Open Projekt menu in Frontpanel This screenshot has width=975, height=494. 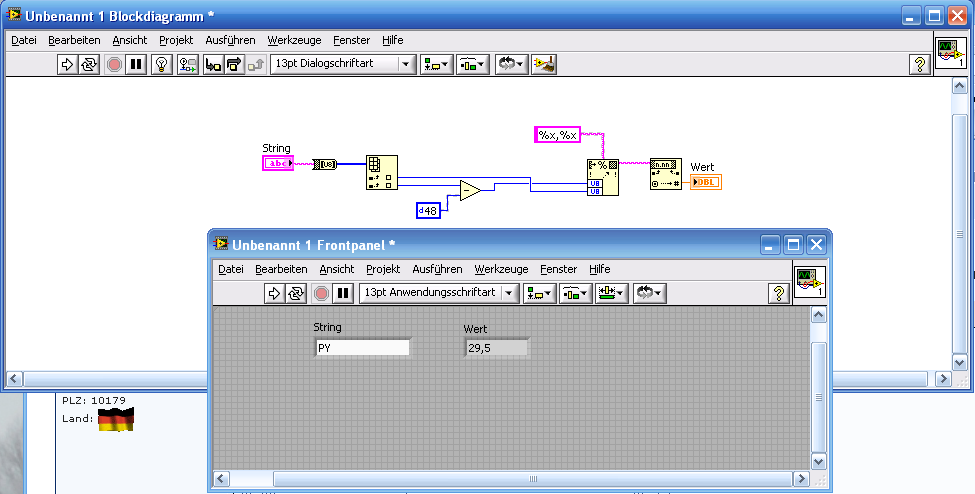(x=383, y=269)
